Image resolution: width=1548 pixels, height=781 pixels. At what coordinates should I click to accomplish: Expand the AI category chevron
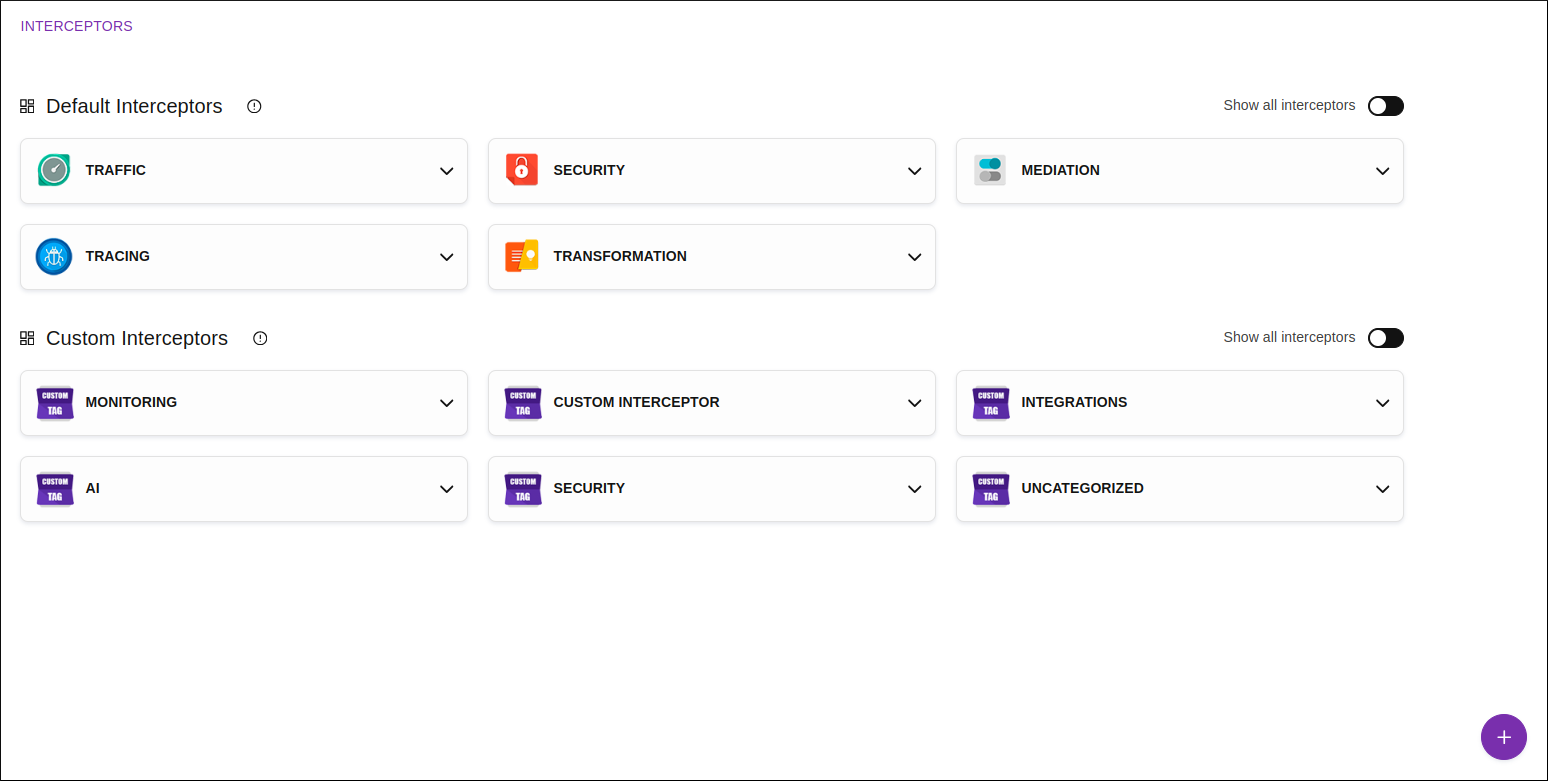(446, 489)
